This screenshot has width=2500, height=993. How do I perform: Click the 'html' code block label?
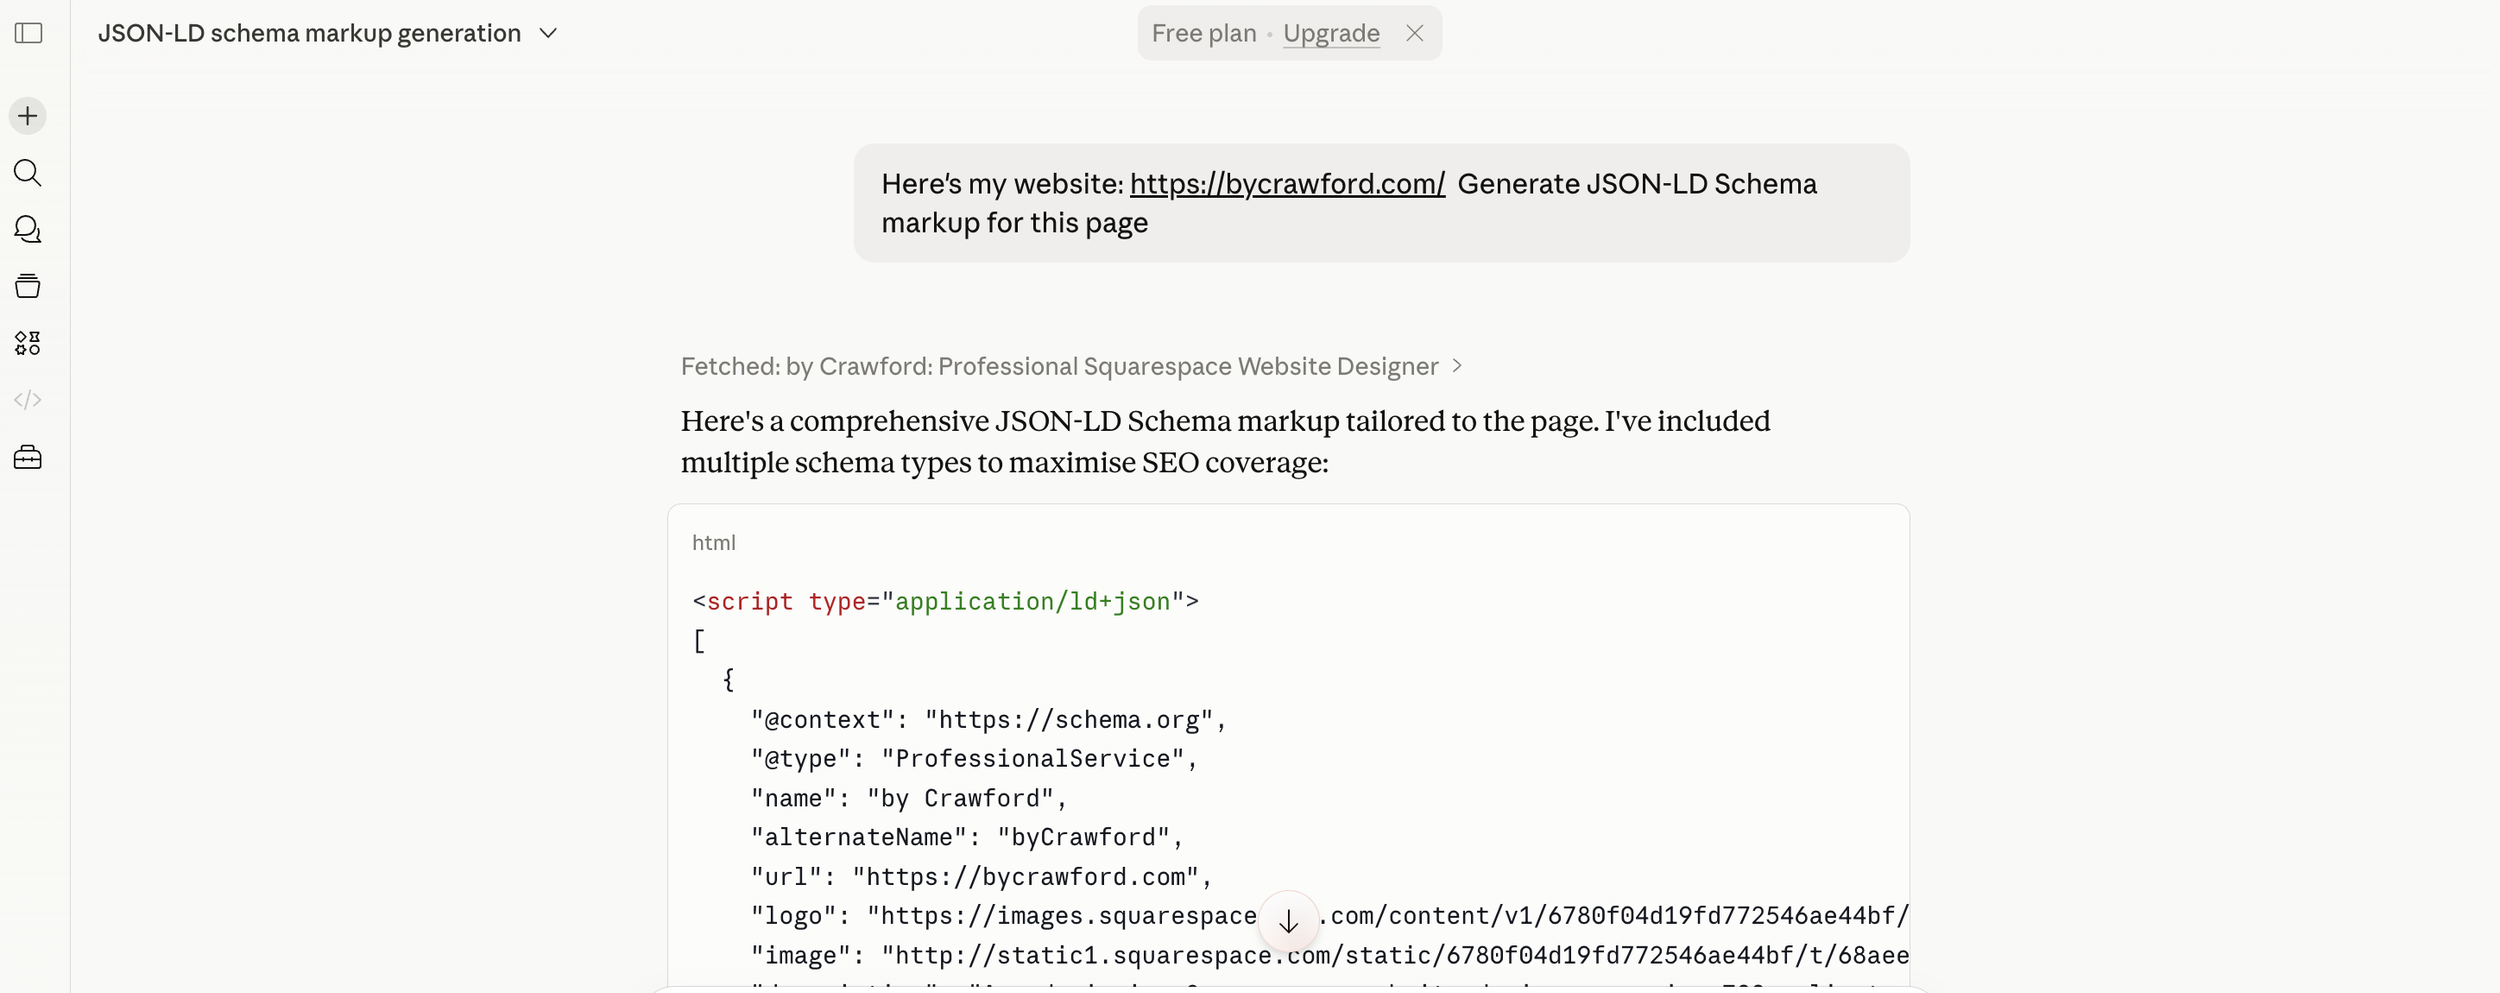(x=713, y=543)
